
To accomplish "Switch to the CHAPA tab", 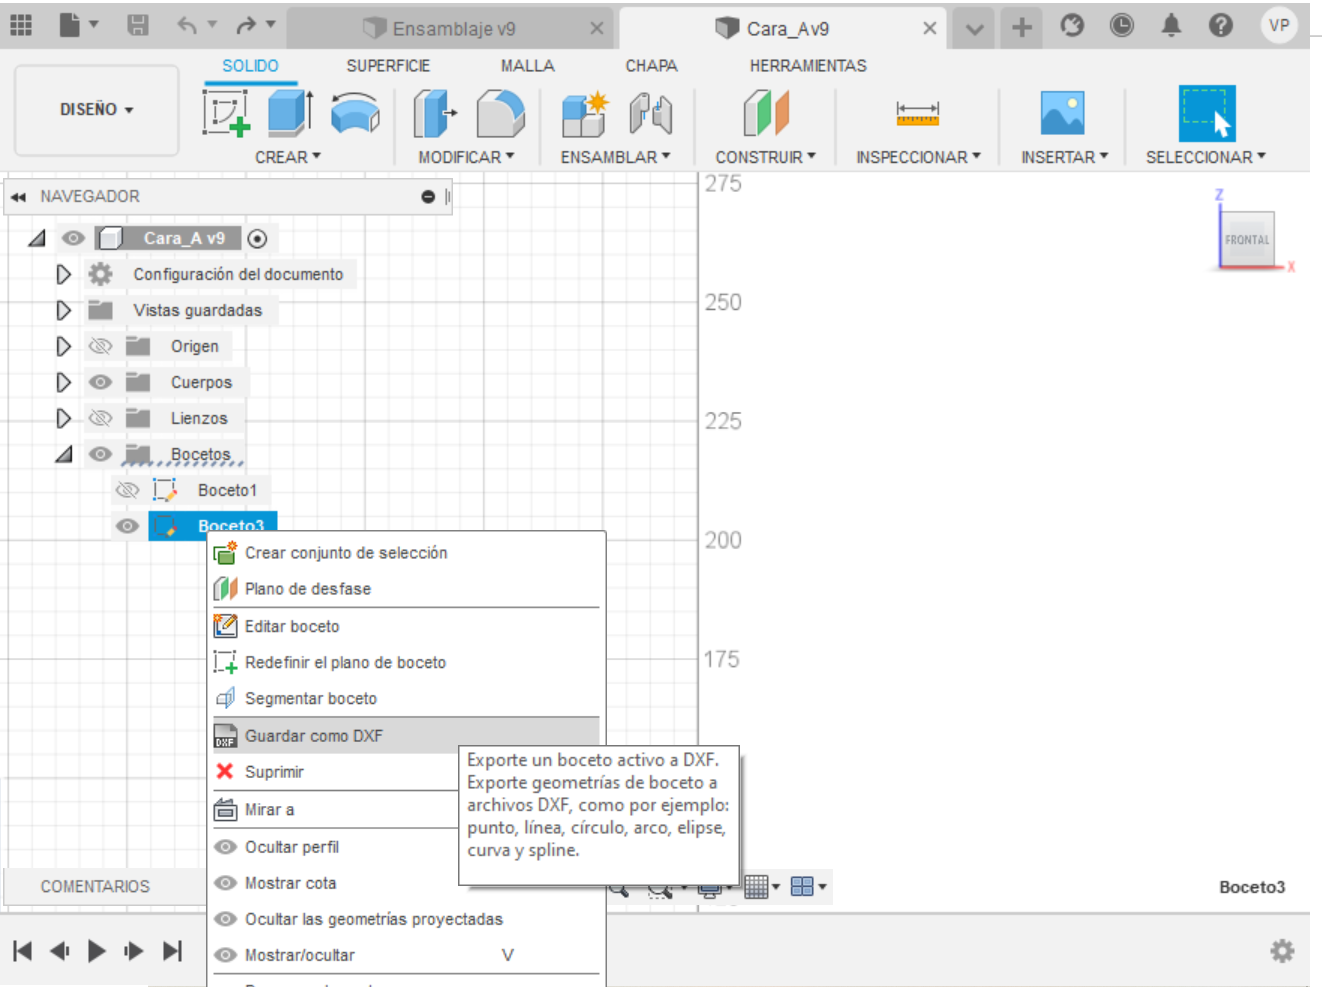I will tap(651, 66).
